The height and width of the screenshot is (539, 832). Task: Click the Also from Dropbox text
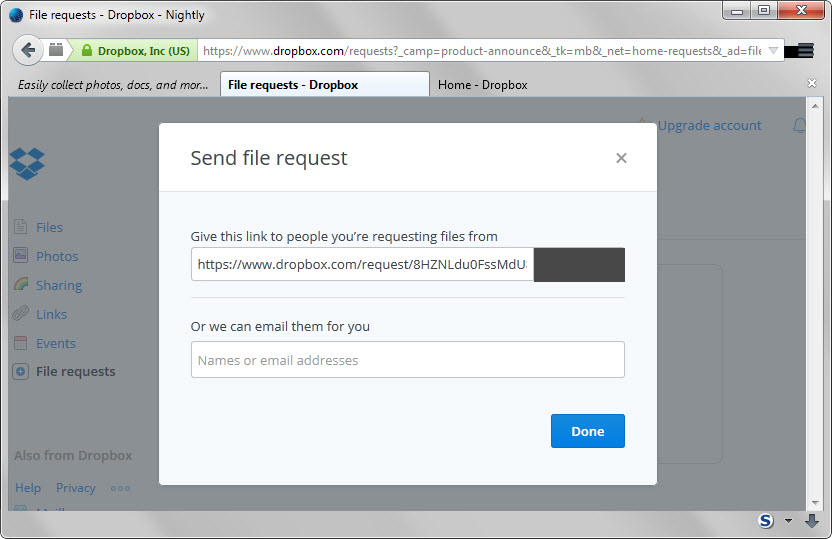coord(73,456)
